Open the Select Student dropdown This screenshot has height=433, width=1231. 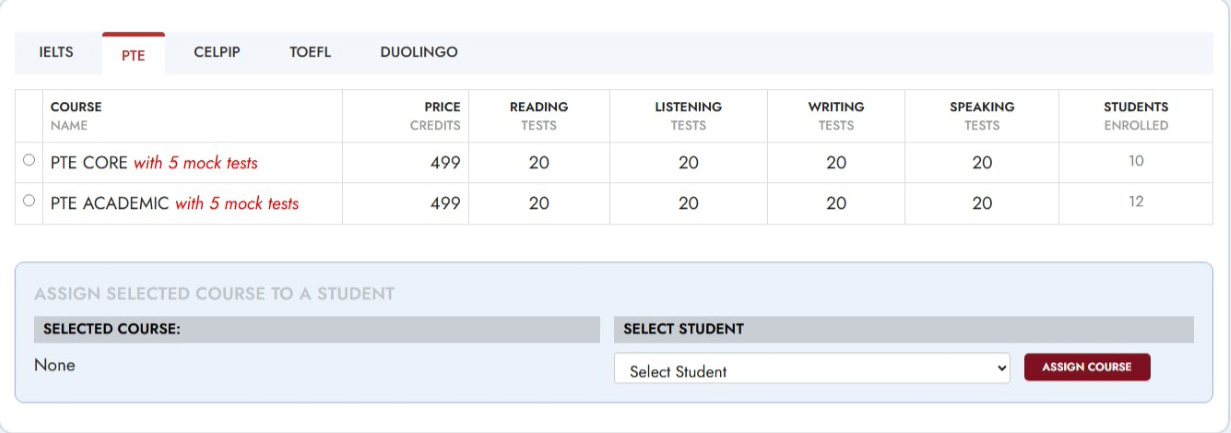coord(812,370)
